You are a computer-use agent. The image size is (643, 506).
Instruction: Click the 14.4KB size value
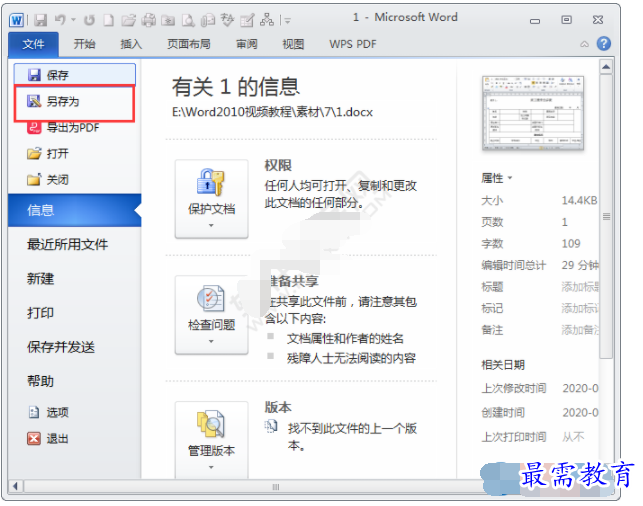tap(579, 200)
